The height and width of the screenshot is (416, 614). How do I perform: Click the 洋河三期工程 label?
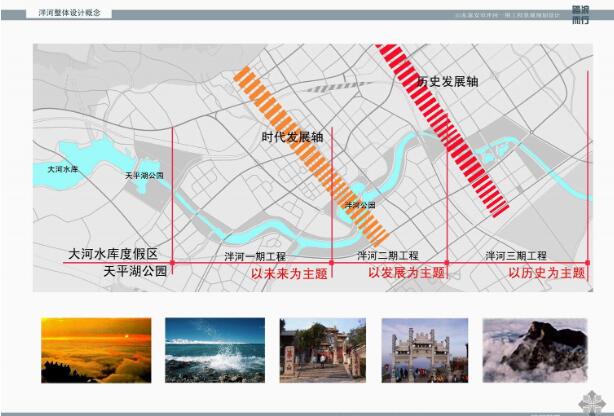tap(516, 256)
